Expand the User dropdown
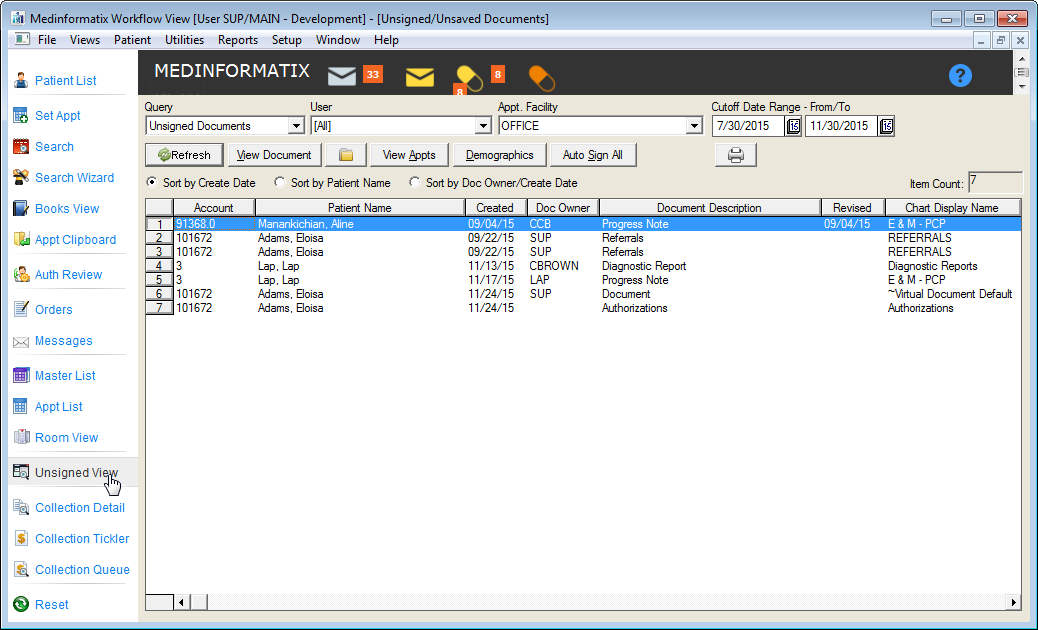1038x630 pixels. click(x=483, y=126)
